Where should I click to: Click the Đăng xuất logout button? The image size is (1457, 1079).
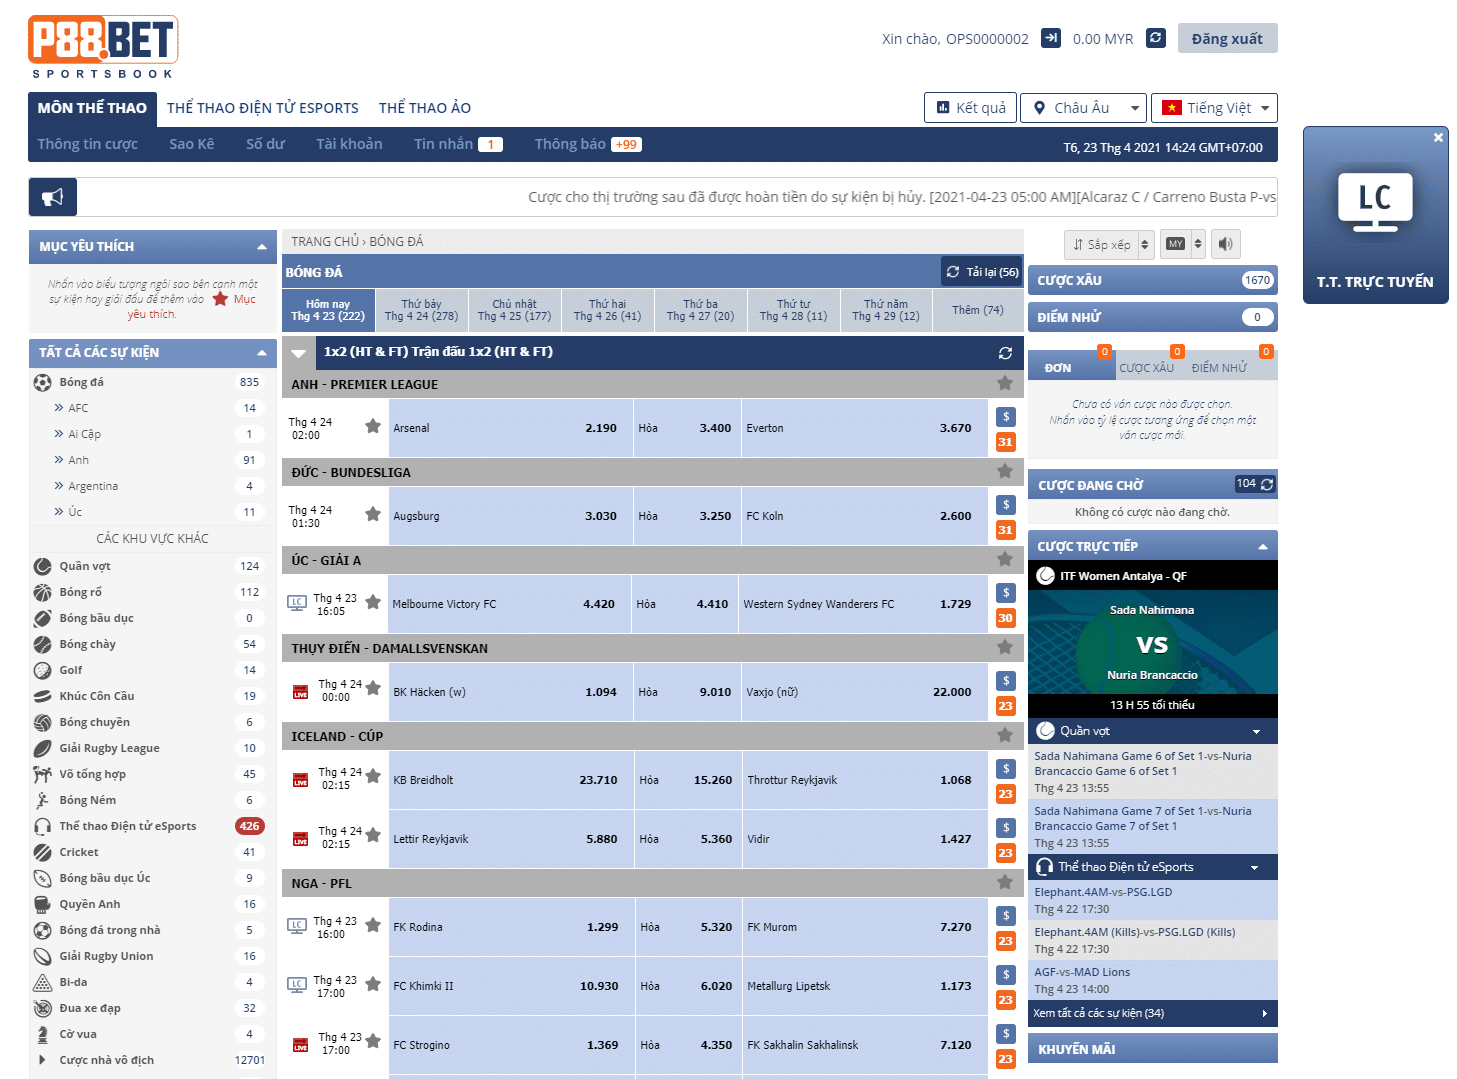1227,38
